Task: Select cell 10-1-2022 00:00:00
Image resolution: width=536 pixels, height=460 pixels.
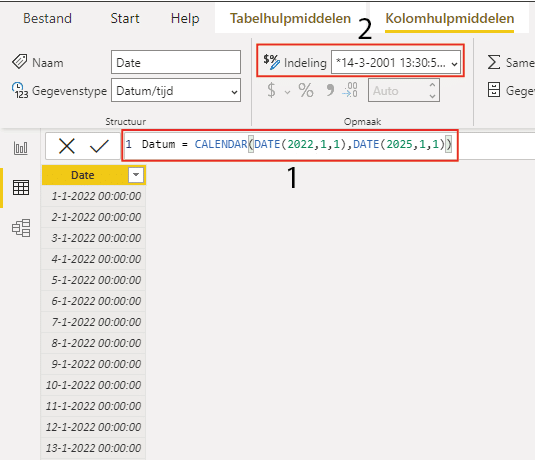Action: pos(94,385)
